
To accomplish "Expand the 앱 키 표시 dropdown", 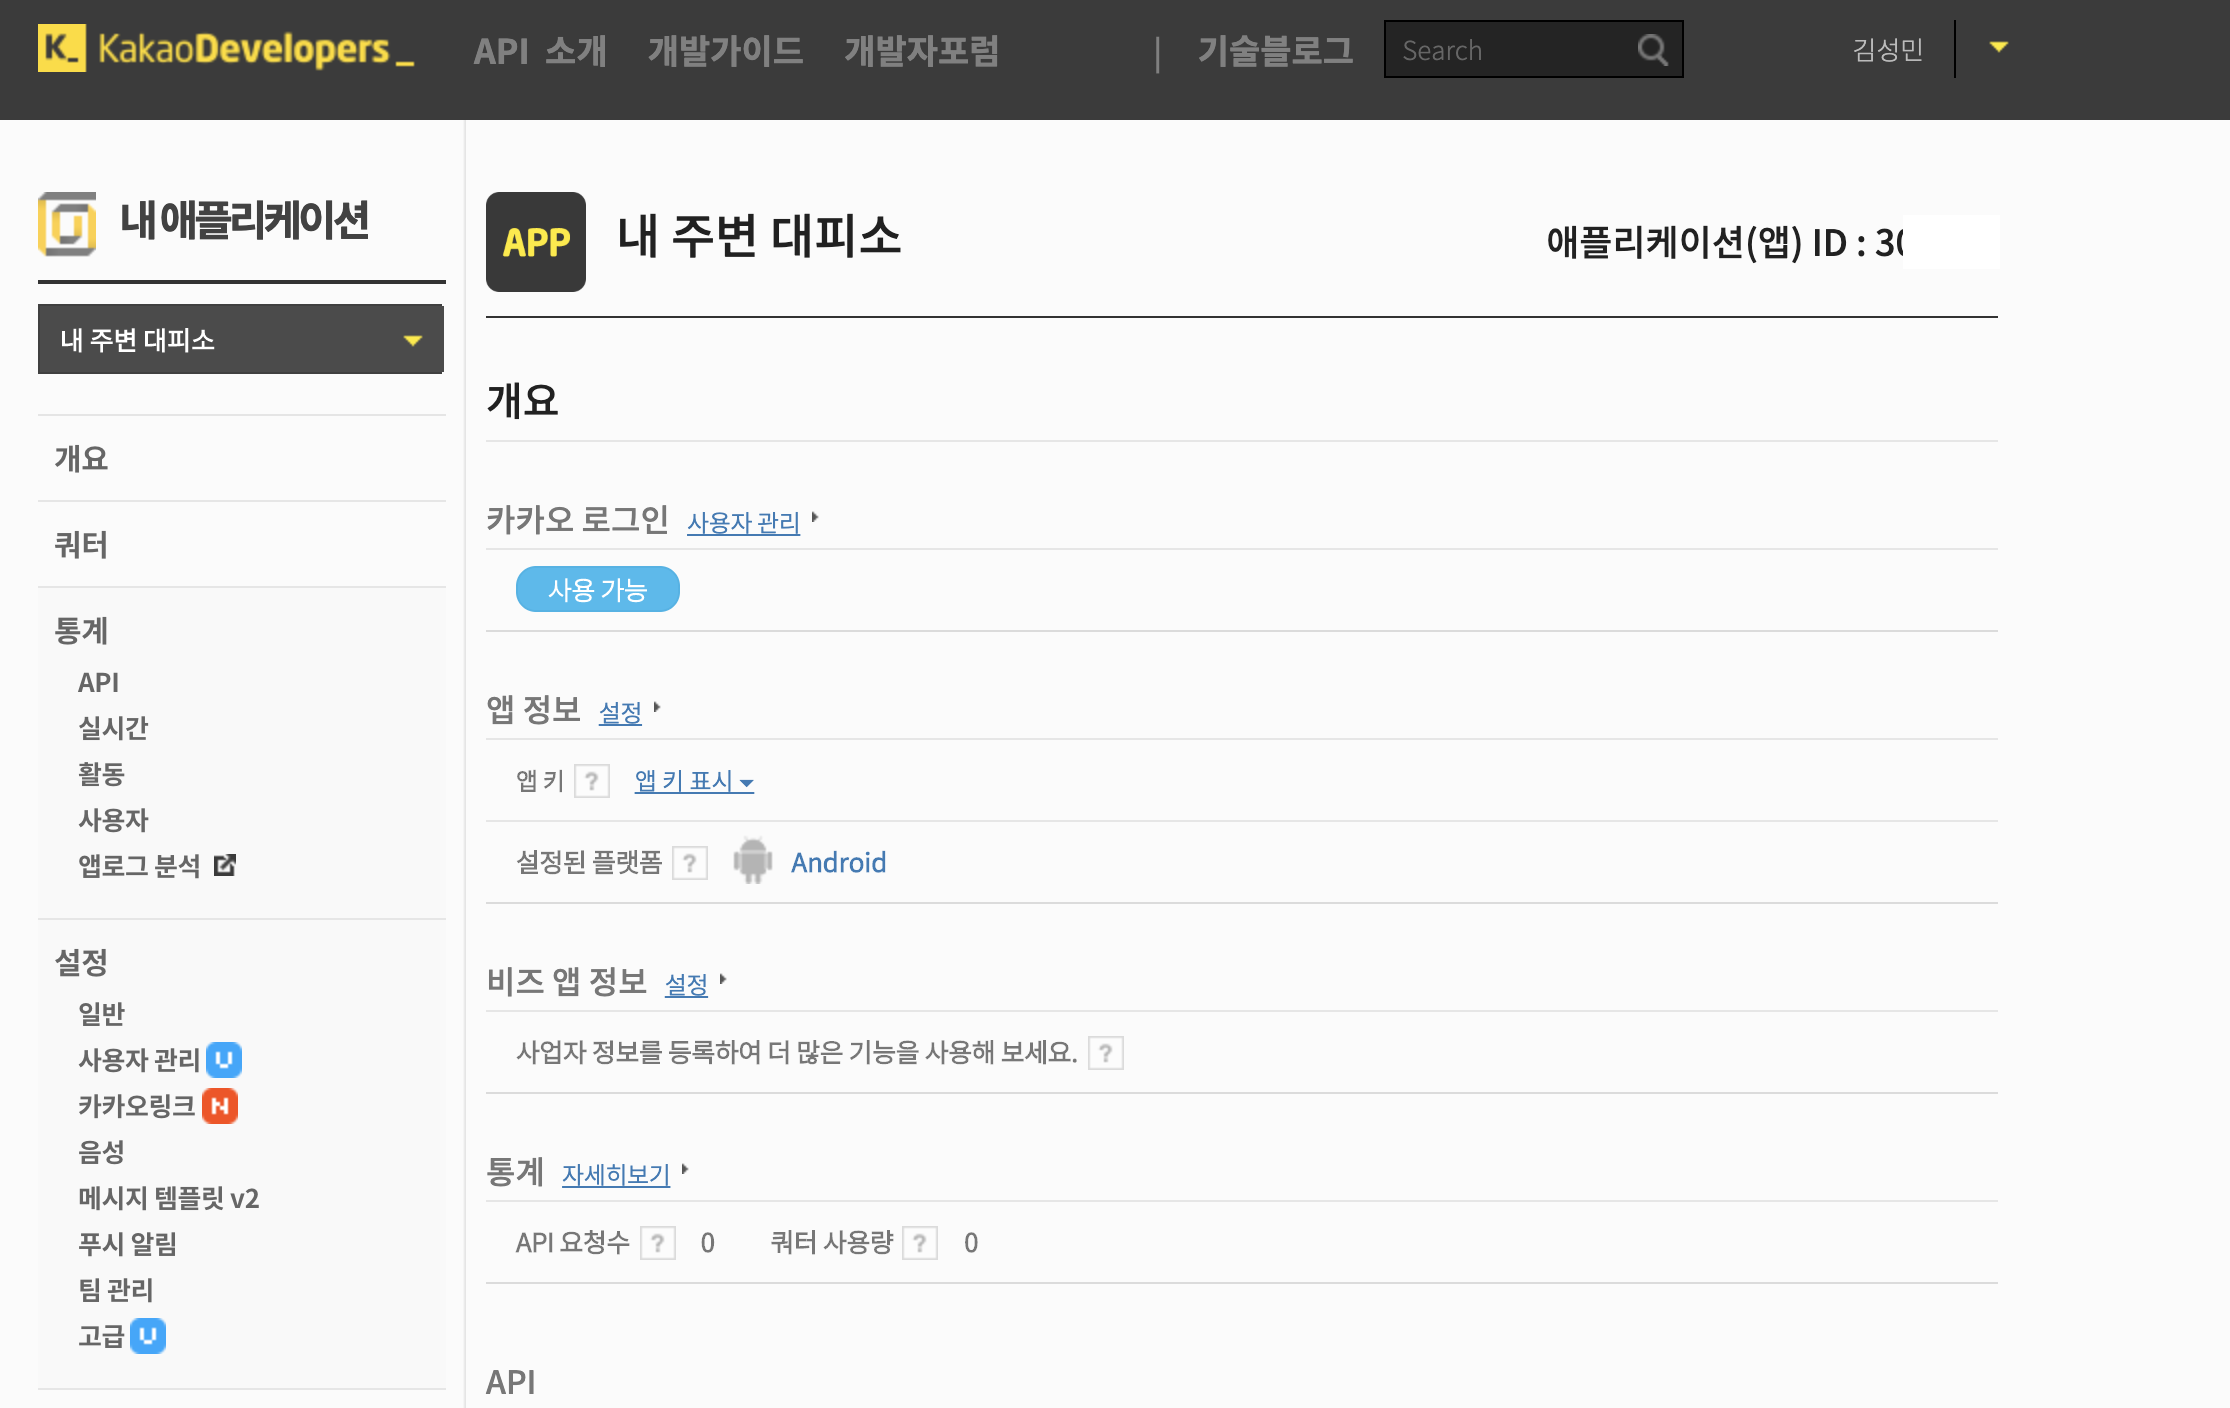I will pyautogui.click(x=694, y=781).
